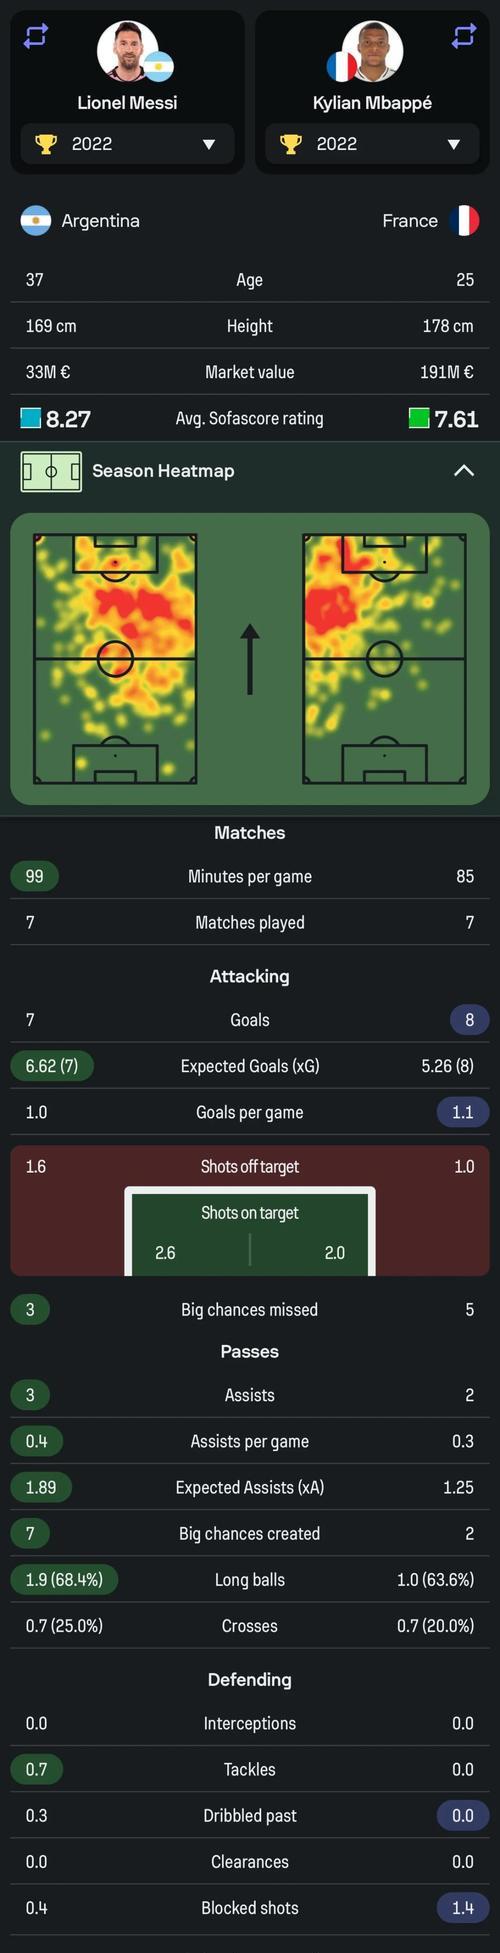The width and height of the screenshot is (500, 1953).
Task: Swap player using Messi's change icon
Action: click(36, 37)
